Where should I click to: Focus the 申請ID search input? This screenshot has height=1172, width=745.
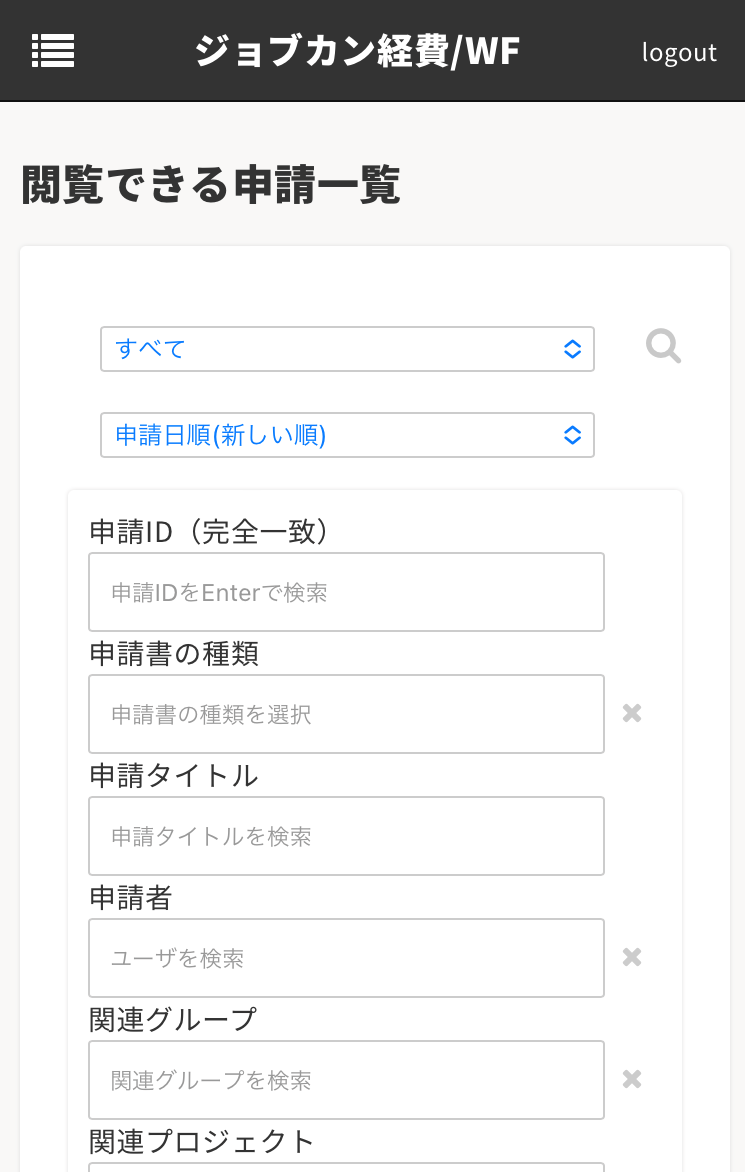346,592
